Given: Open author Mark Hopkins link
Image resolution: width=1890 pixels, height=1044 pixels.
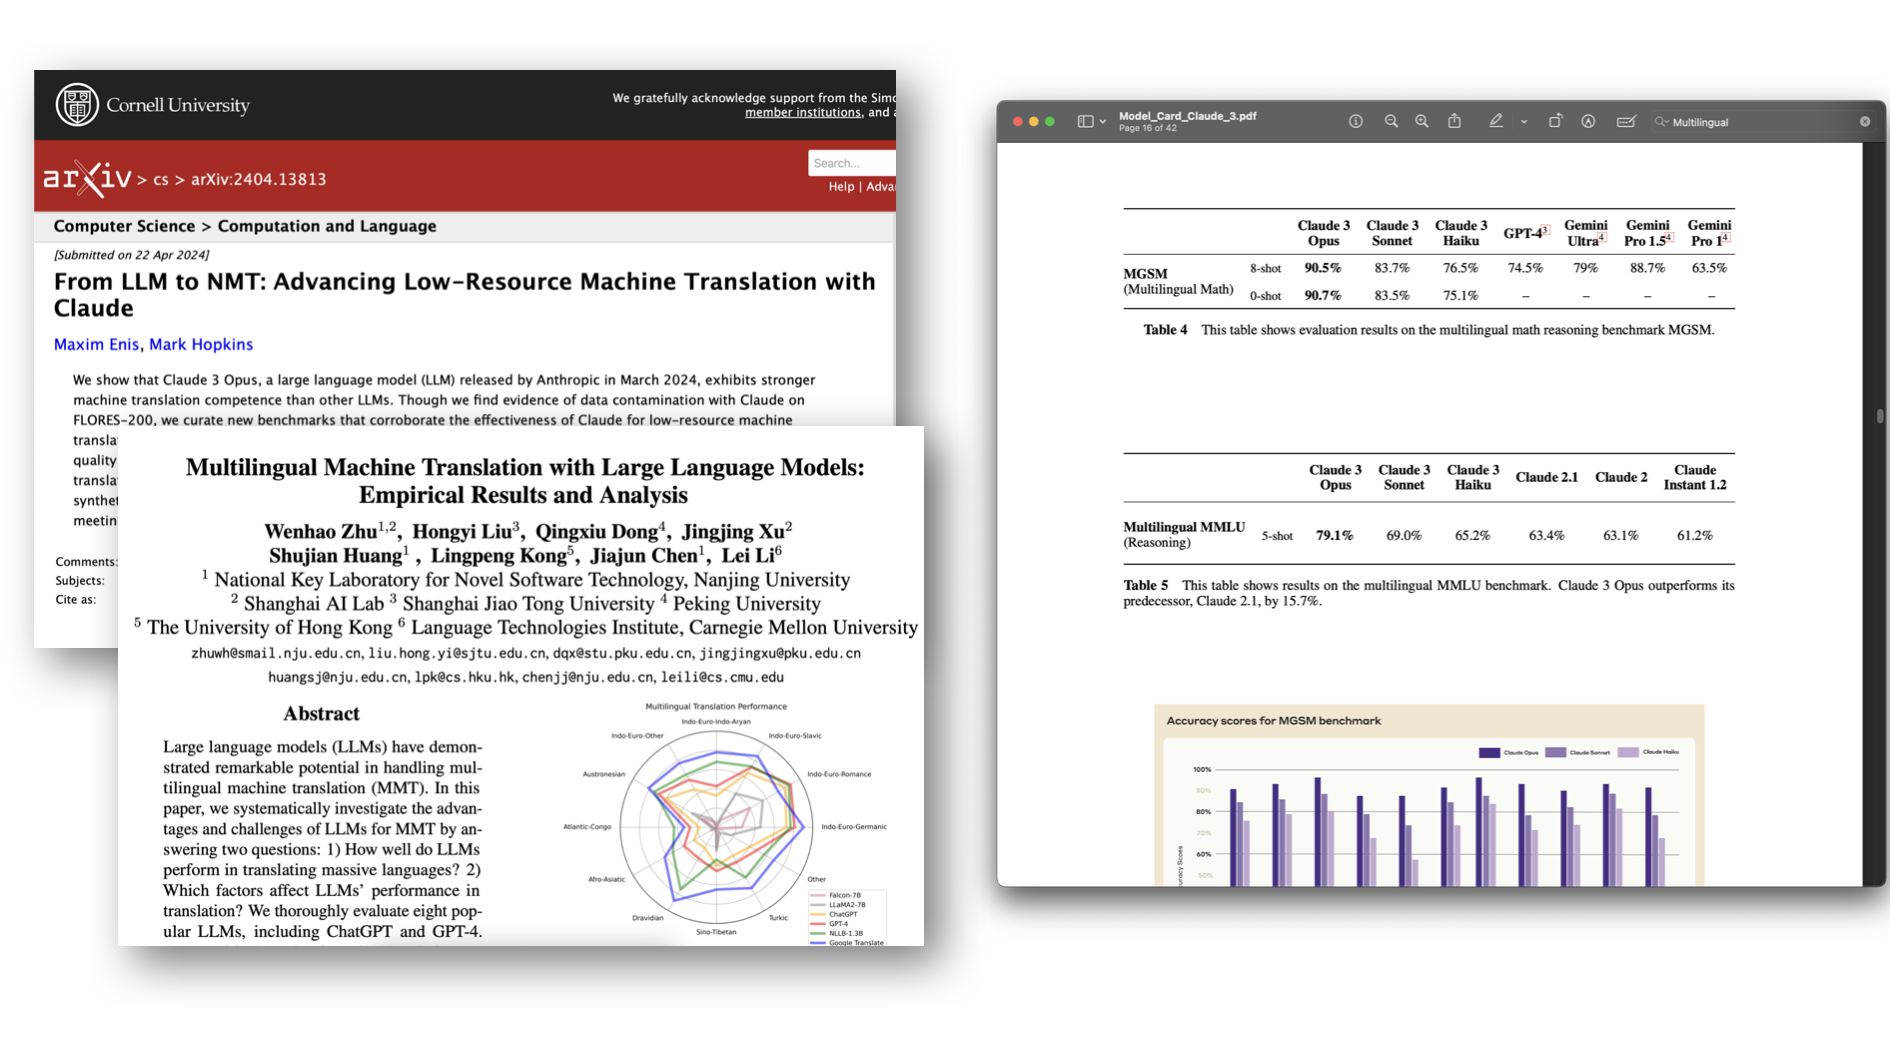Looking at the screenshot, I should [201, 344].
